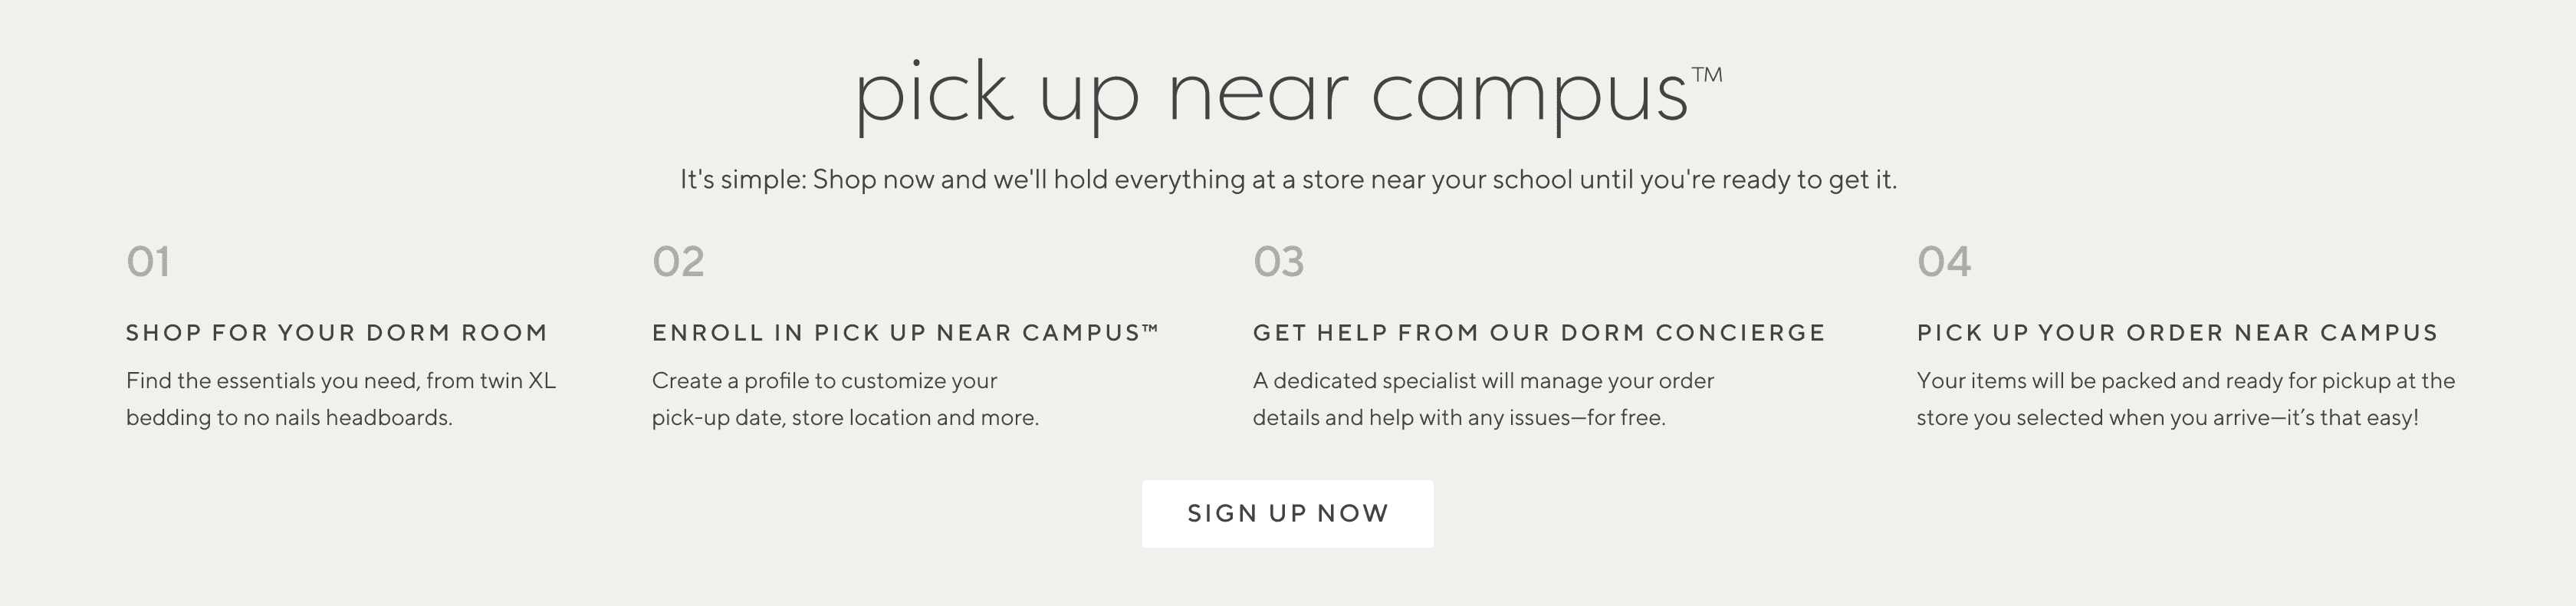Click the 'Create a profile to customize' text
The width and height of the screenshot is (2576, 606).
pyautogui.click(x=824, y=381)
